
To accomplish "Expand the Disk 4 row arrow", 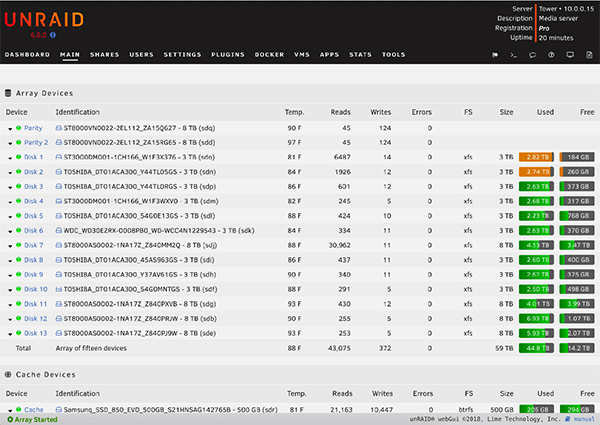I will pyautogui.click(x=10, y=202).
